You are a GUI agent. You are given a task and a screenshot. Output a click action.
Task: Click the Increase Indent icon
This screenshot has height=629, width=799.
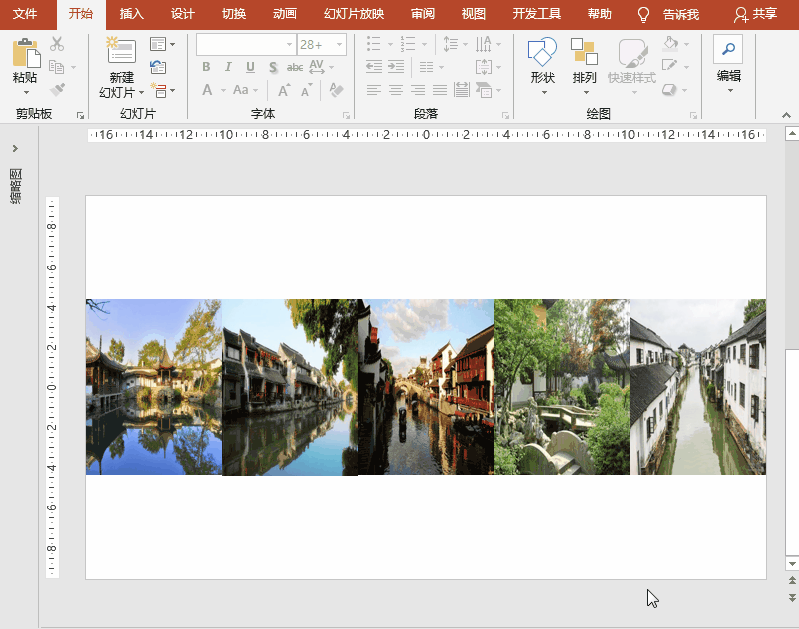[396, 67]
